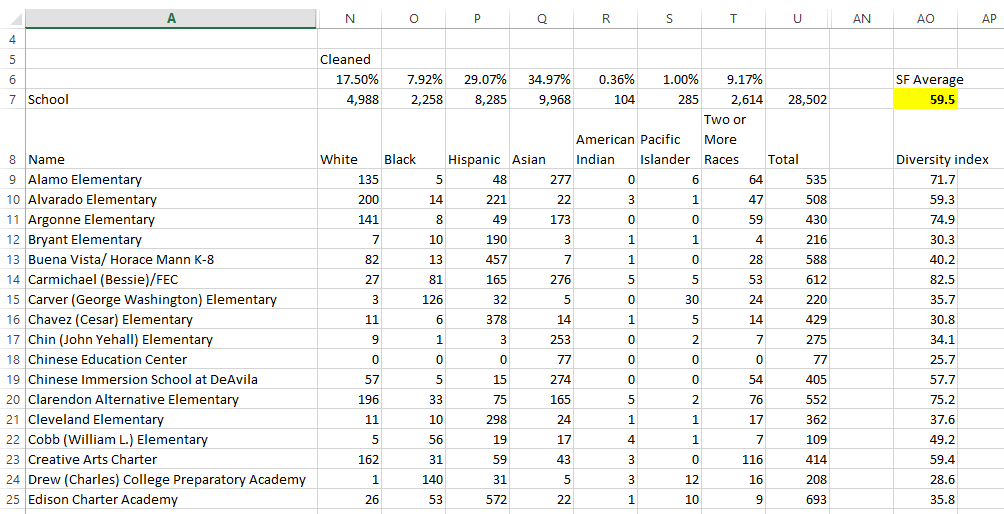1004x514 pixels.
Task: Select column A header
Action: point(171,19)
